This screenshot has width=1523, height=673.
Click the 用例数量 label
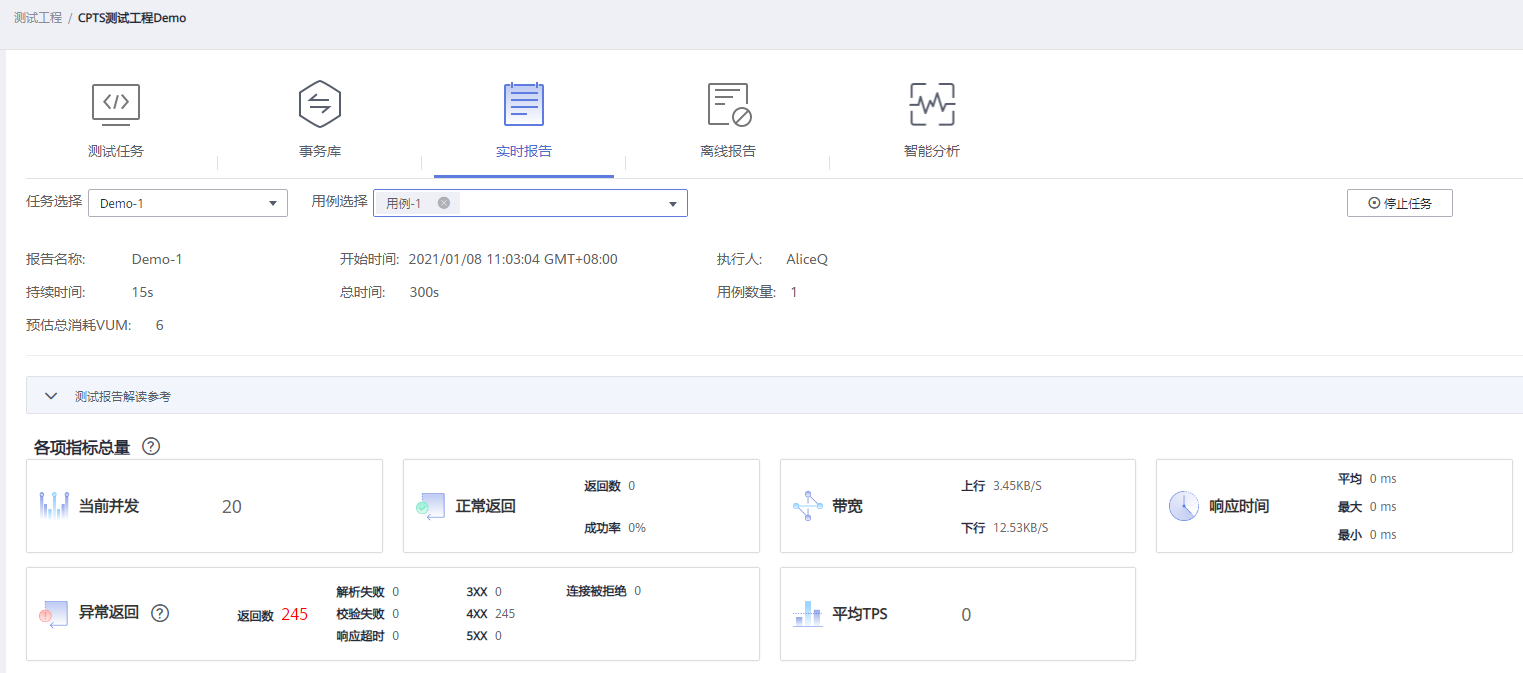tap(746, 292)
